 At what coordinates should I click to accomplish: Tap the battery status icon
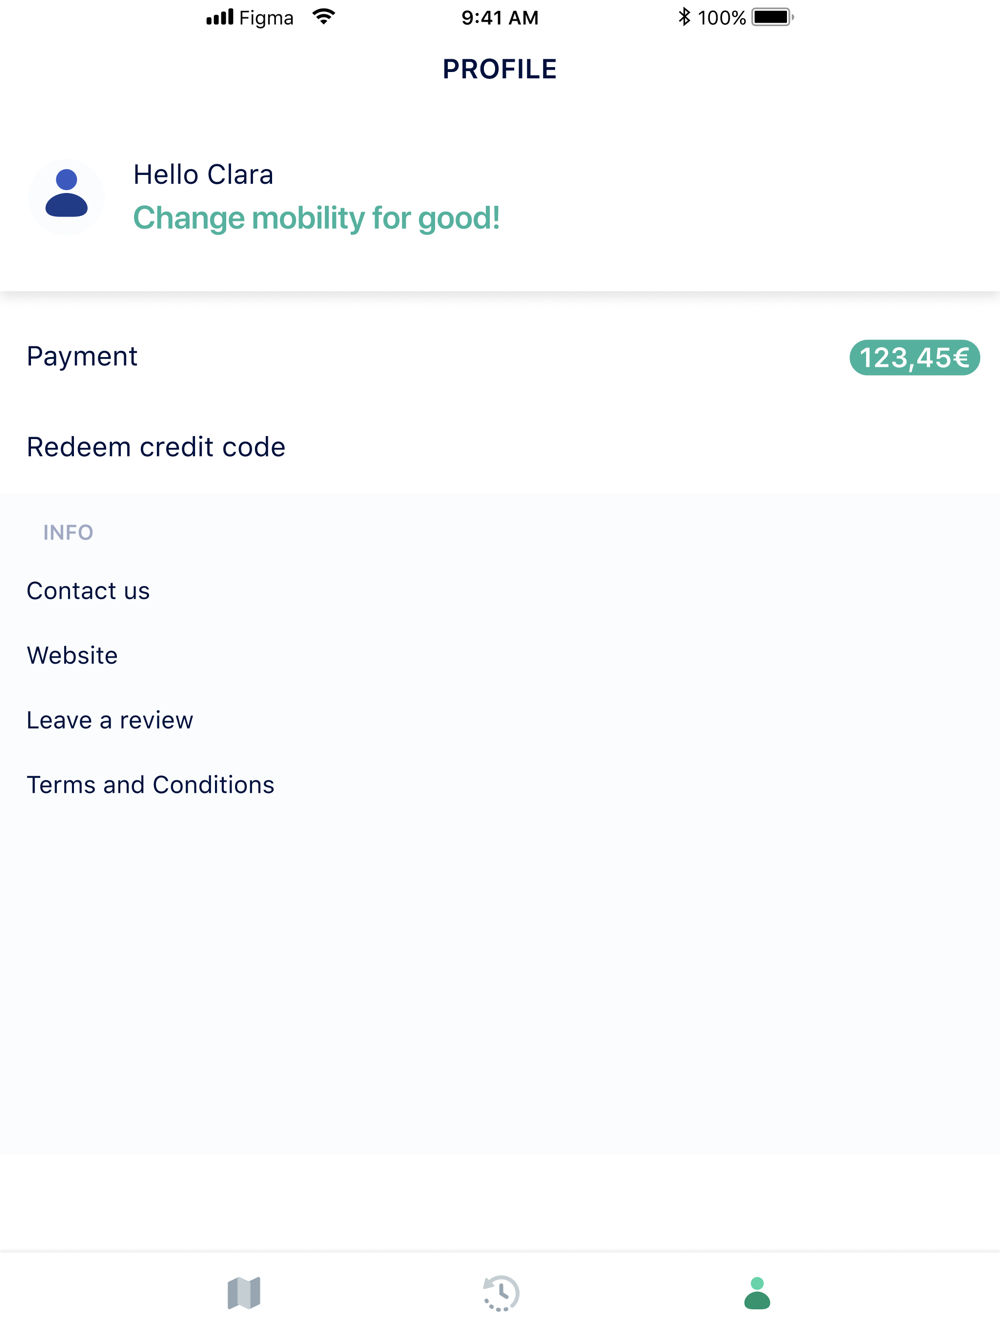772,17
